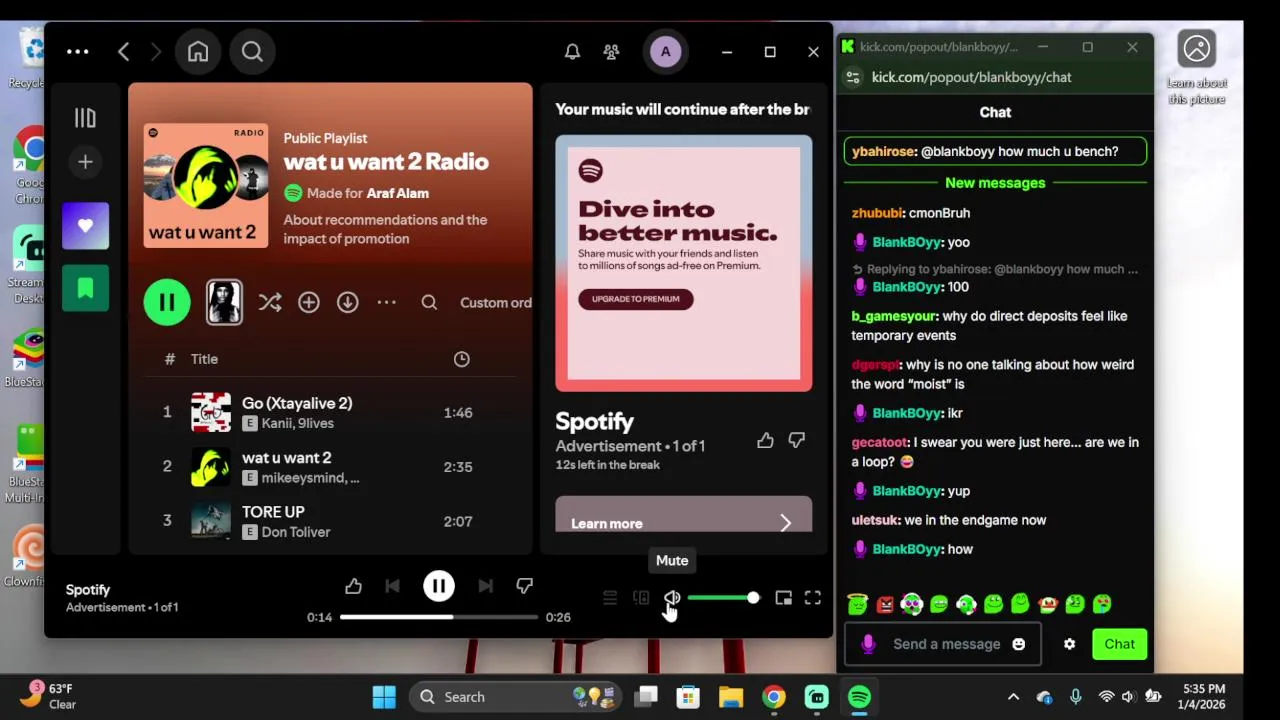Image resolution: width=1280 pixels, height=720 pixels.
Task: Search within the playlist
Action: 429,302
